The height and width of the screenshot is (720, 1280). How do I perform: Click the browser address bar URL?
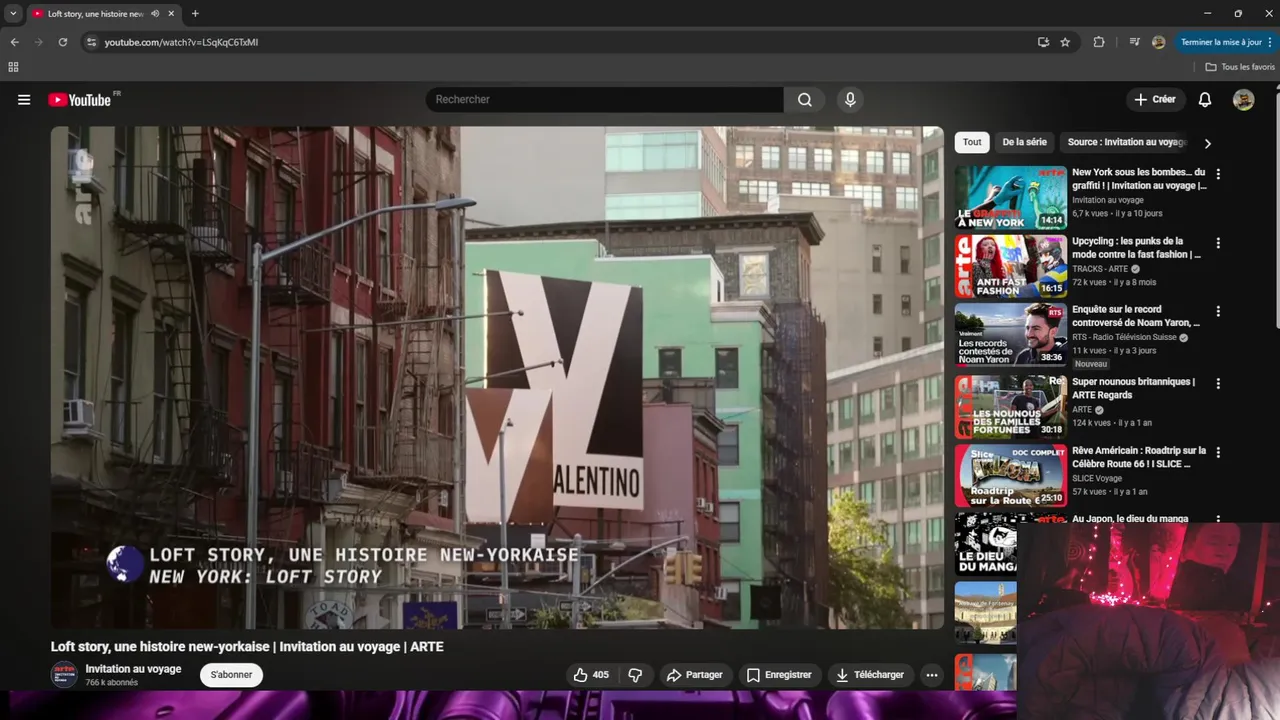(181, 42)
